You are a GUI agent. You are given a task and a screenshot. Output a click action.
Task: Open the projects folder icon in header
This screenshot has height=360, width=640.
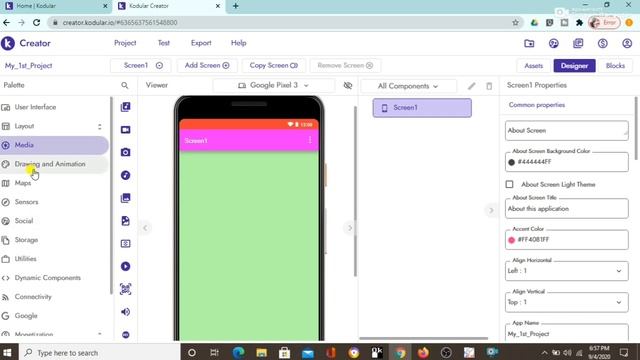(529, 43)
